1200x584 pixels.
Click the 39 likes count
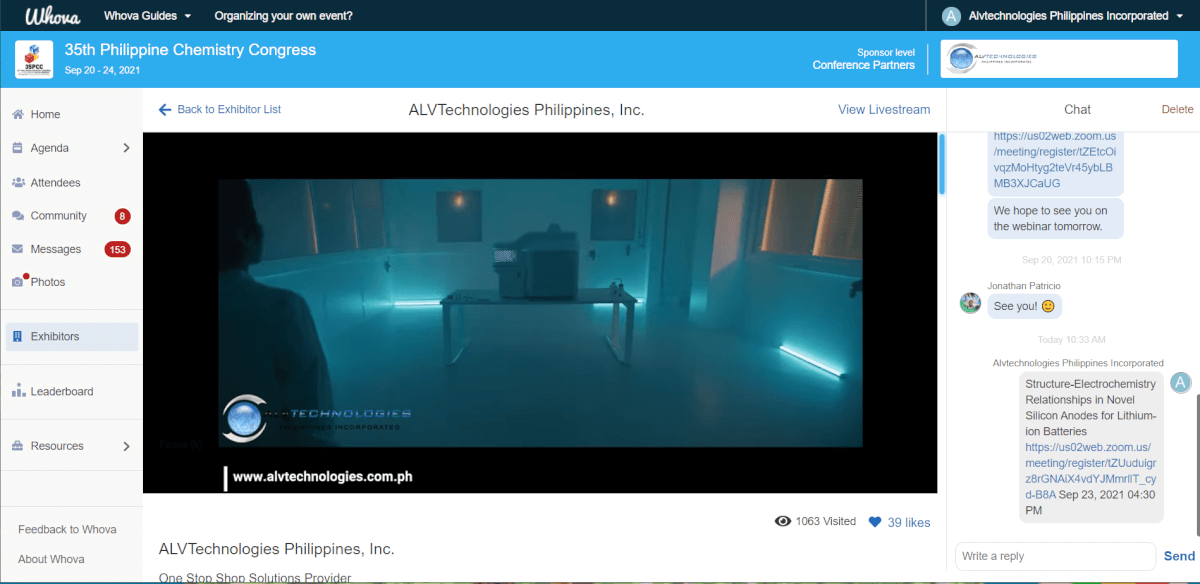pos(909,522)
